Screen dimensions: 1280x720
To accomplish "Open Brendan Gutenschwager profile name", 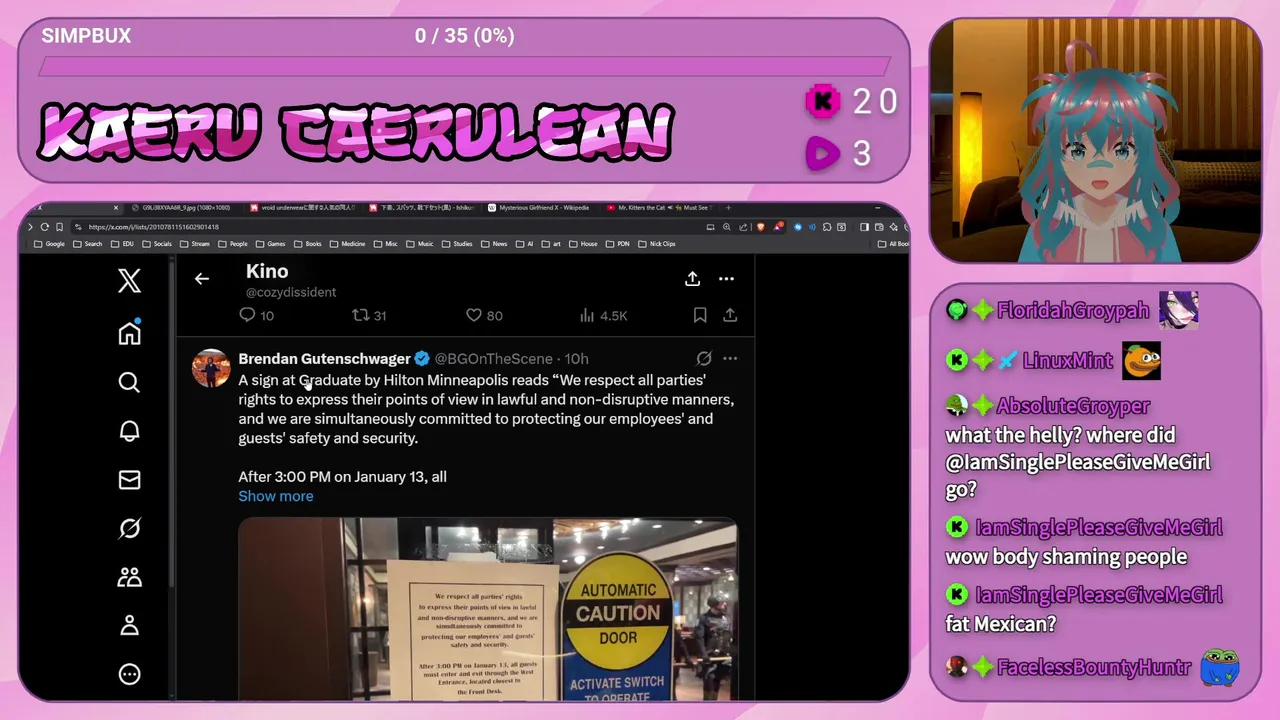I will coord(325,358).
